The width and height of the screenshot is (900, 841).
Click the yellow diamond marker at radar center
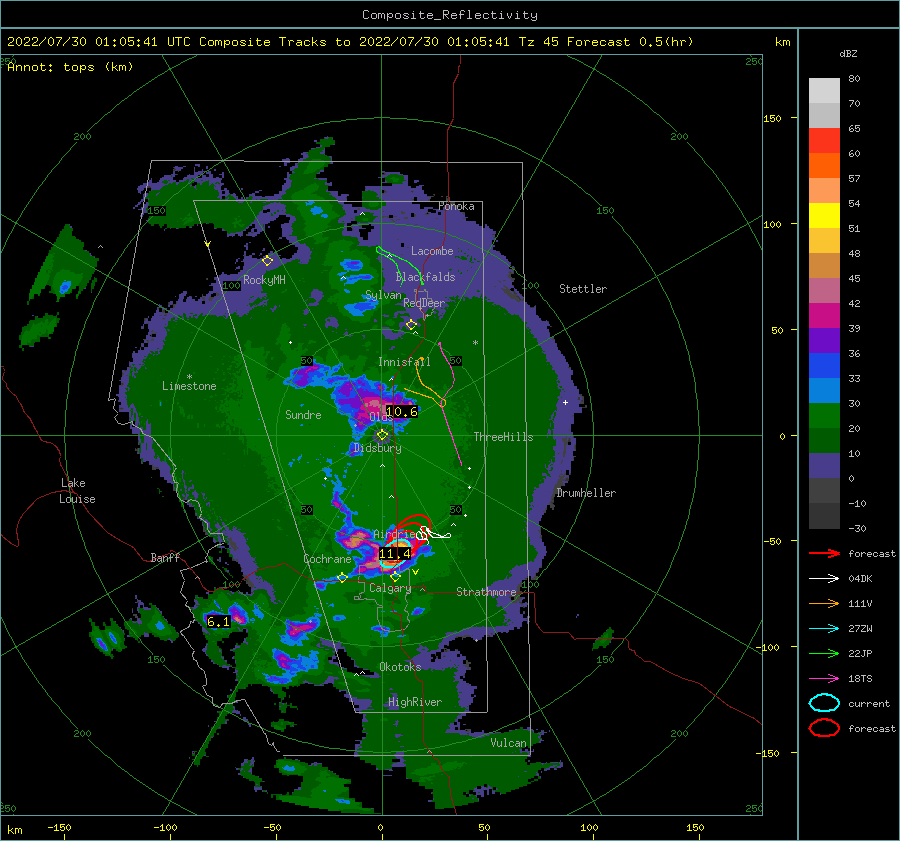[382, 435]
